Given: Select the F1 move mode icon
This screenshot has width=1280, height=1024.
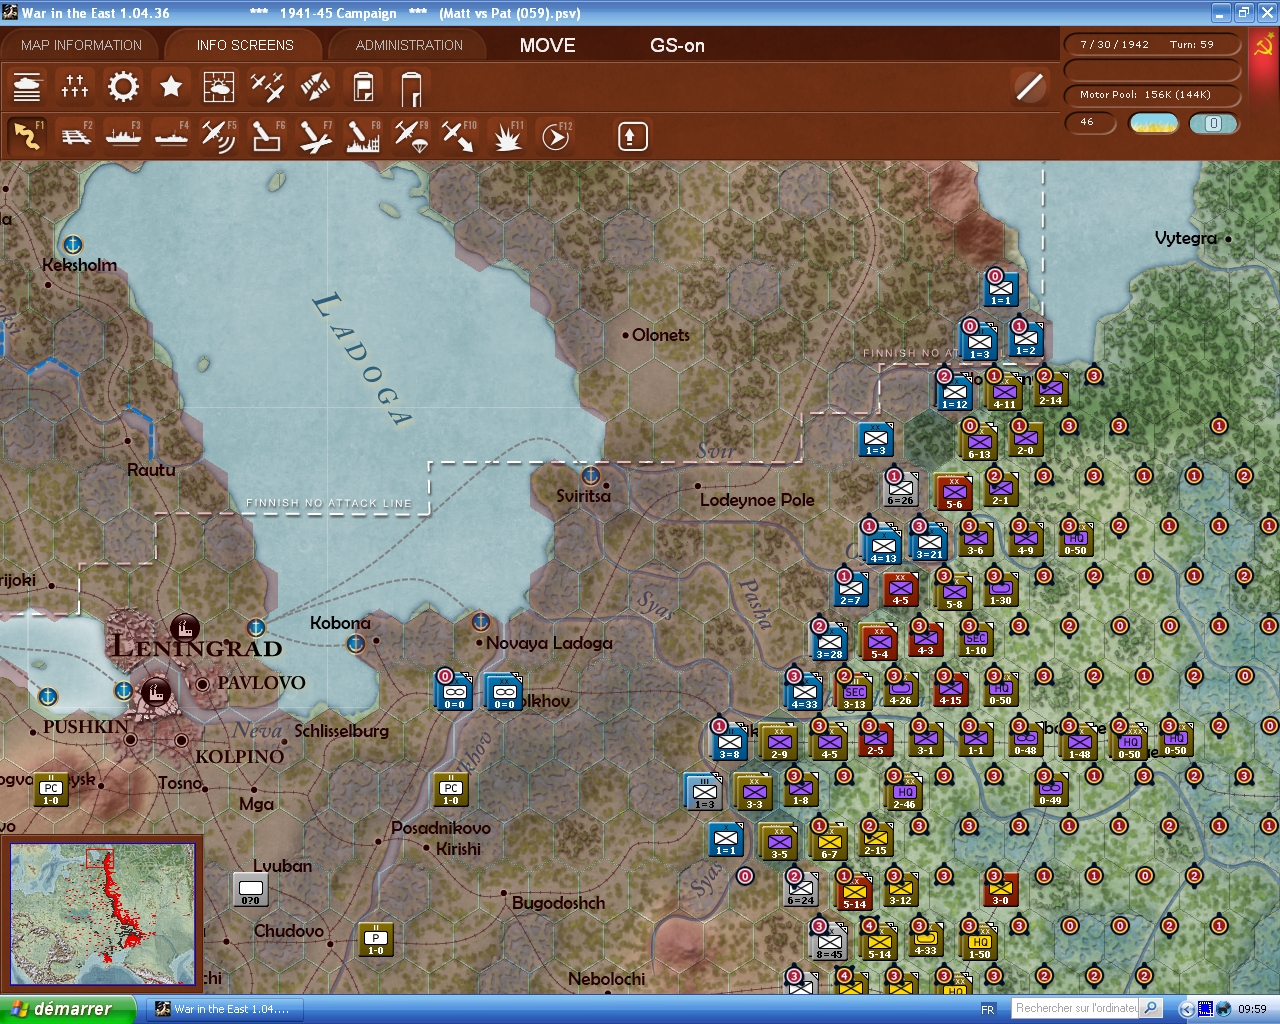Looking at the screenshot, I should (x=27, y=136).
